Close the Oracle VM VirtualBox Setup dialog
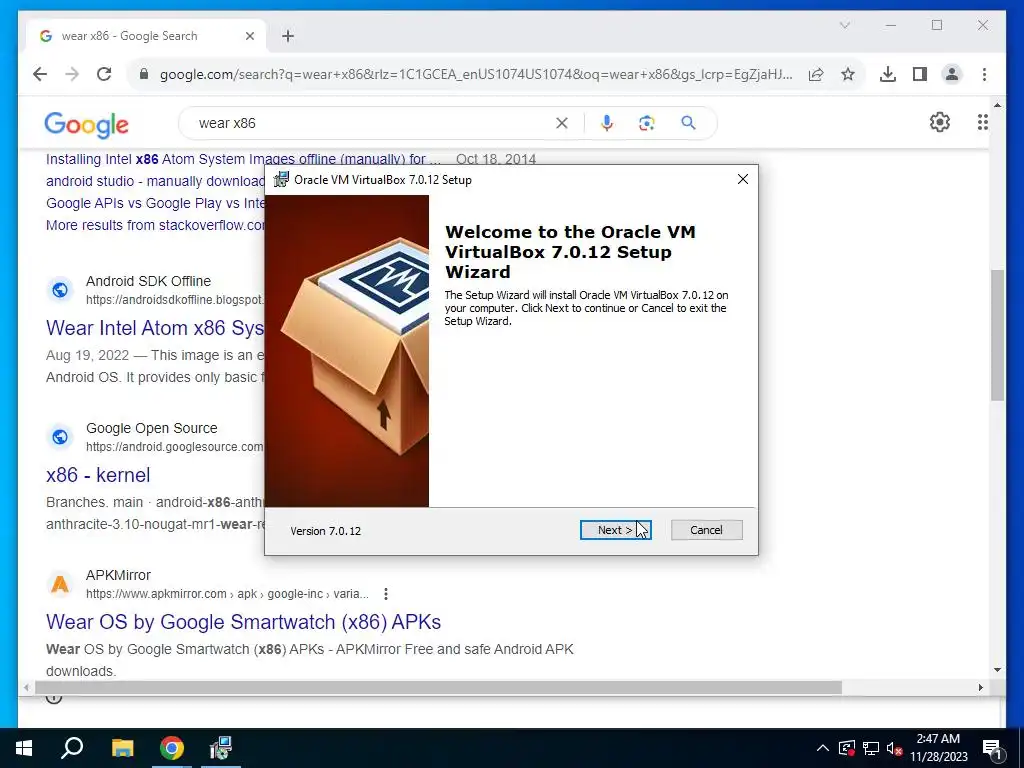The image size is (1024, 768). pyautogui.click(x=743, y=179)
